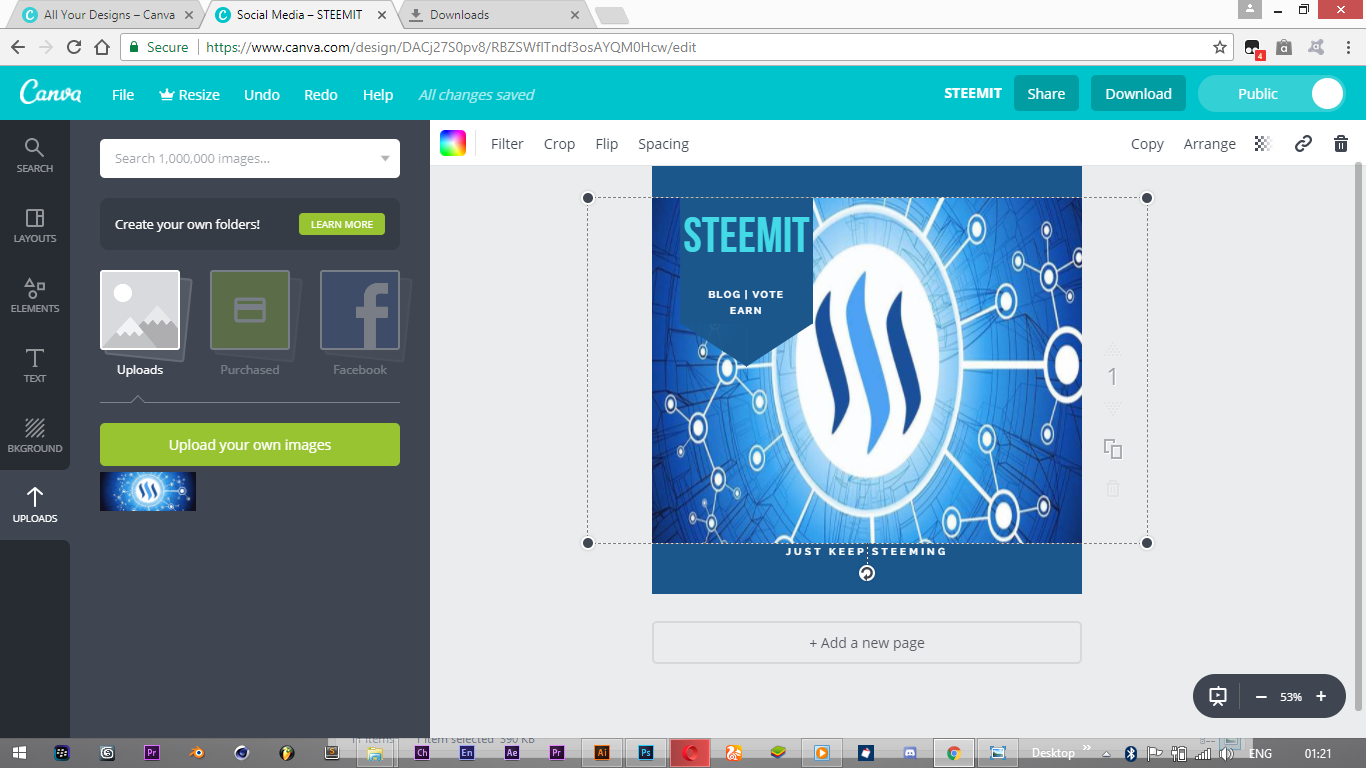This screenshot has height=768, width=1366.
Task: Open Discord from the taskbar
Action: (x=910, y=753)
